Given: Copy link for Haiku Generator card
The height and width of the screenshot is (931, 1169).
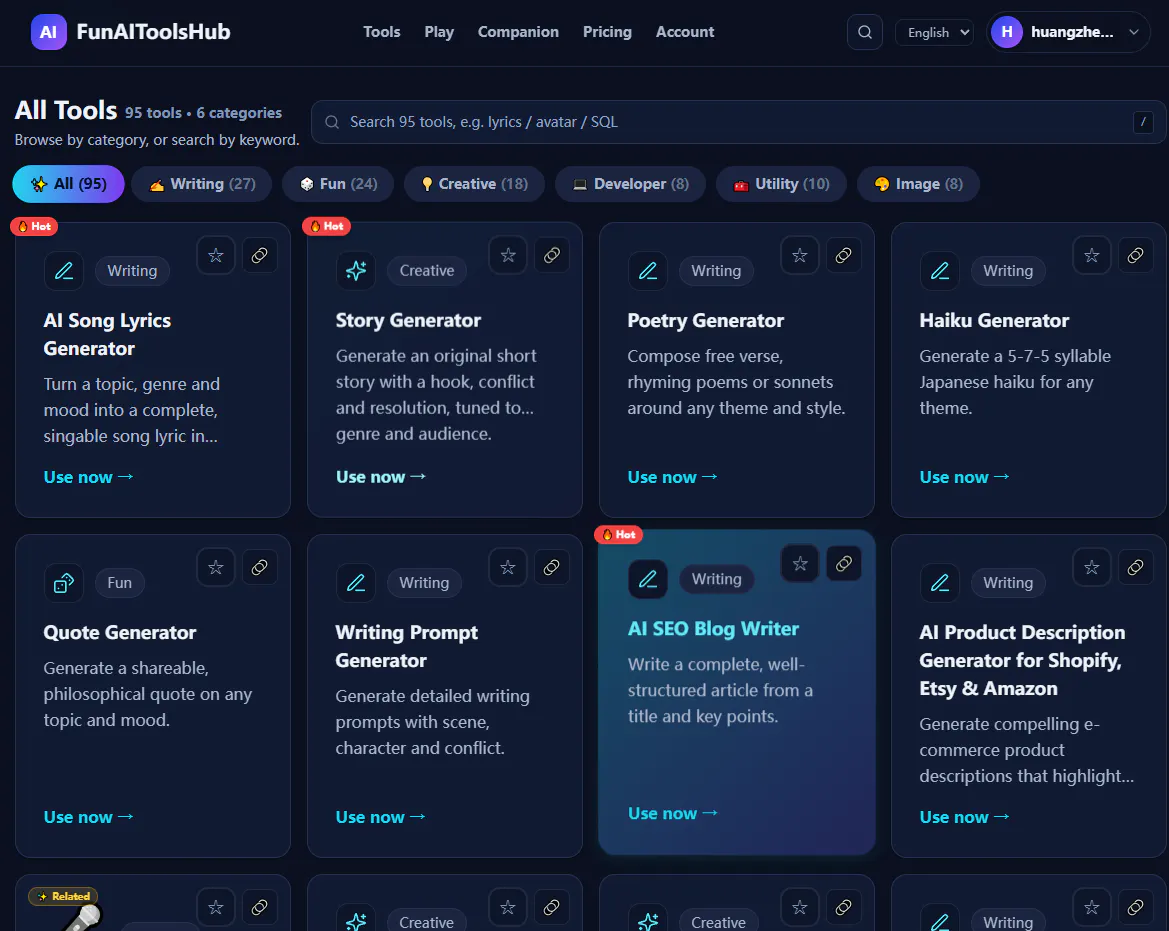Looking at the screenshot, I should coord(1135,256).
